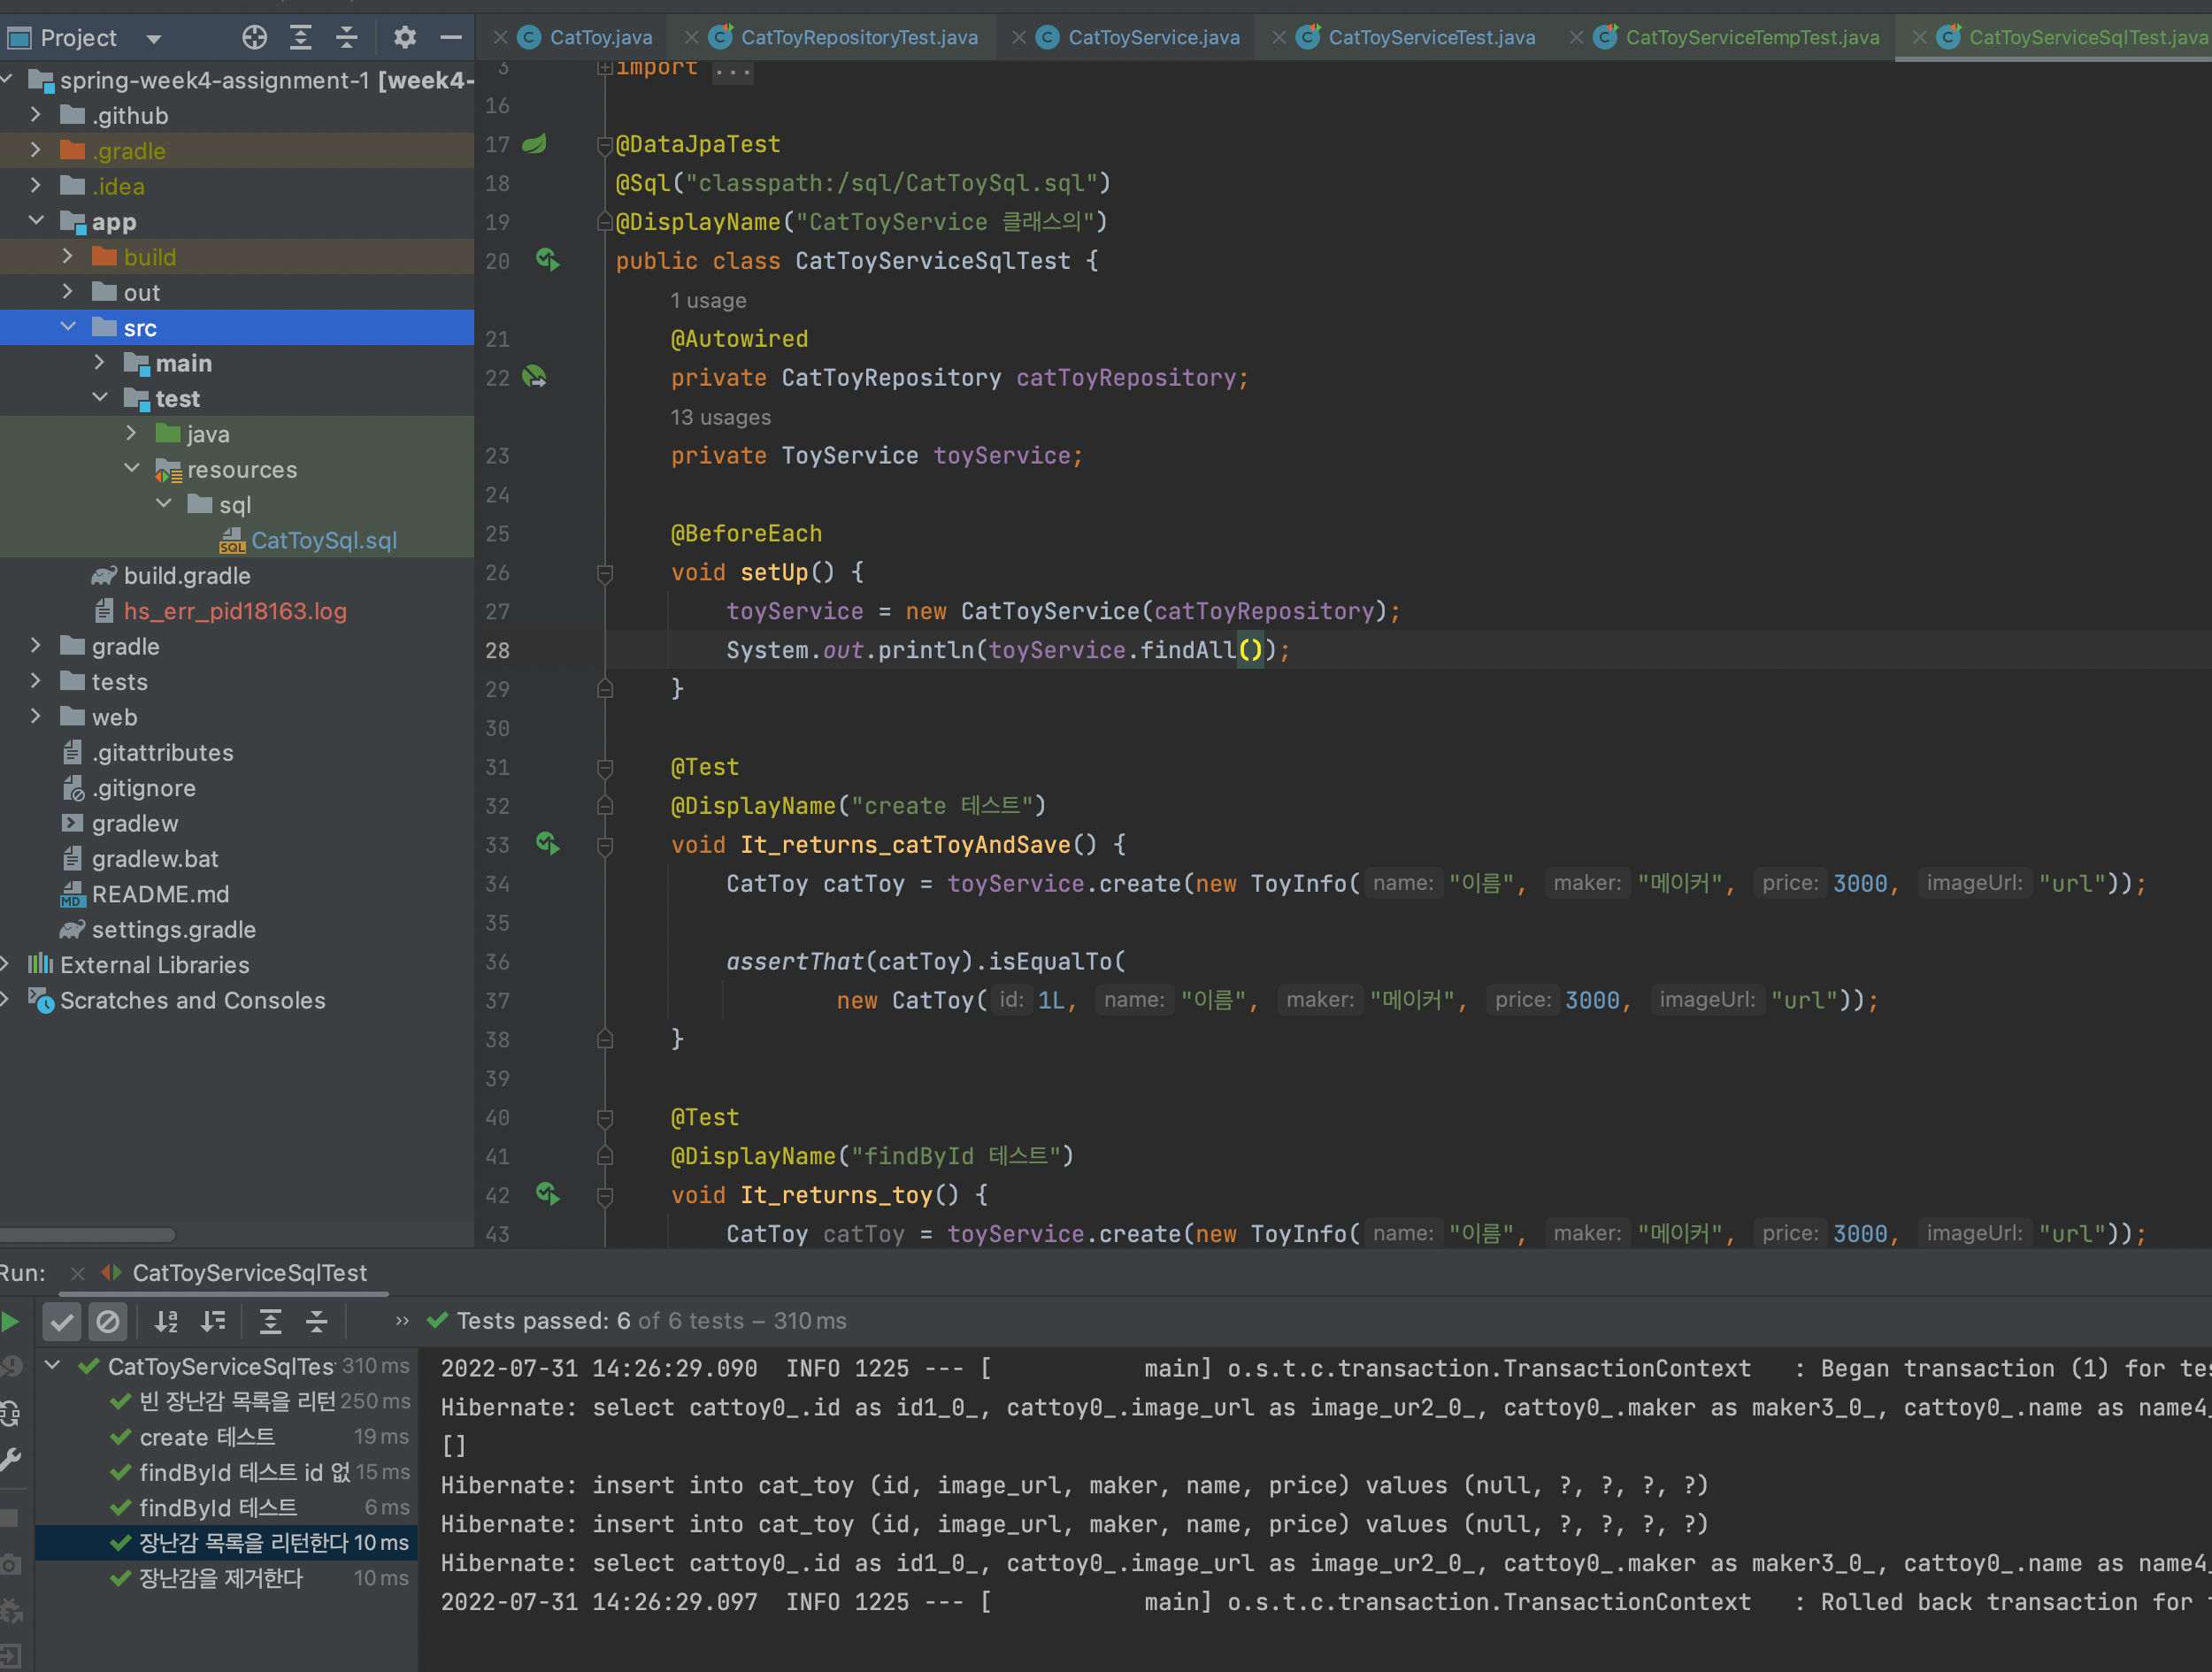Open CatToySql.sql file in tree
This screenshot has height=1672, width=2212.
click(x=323, y=541)
